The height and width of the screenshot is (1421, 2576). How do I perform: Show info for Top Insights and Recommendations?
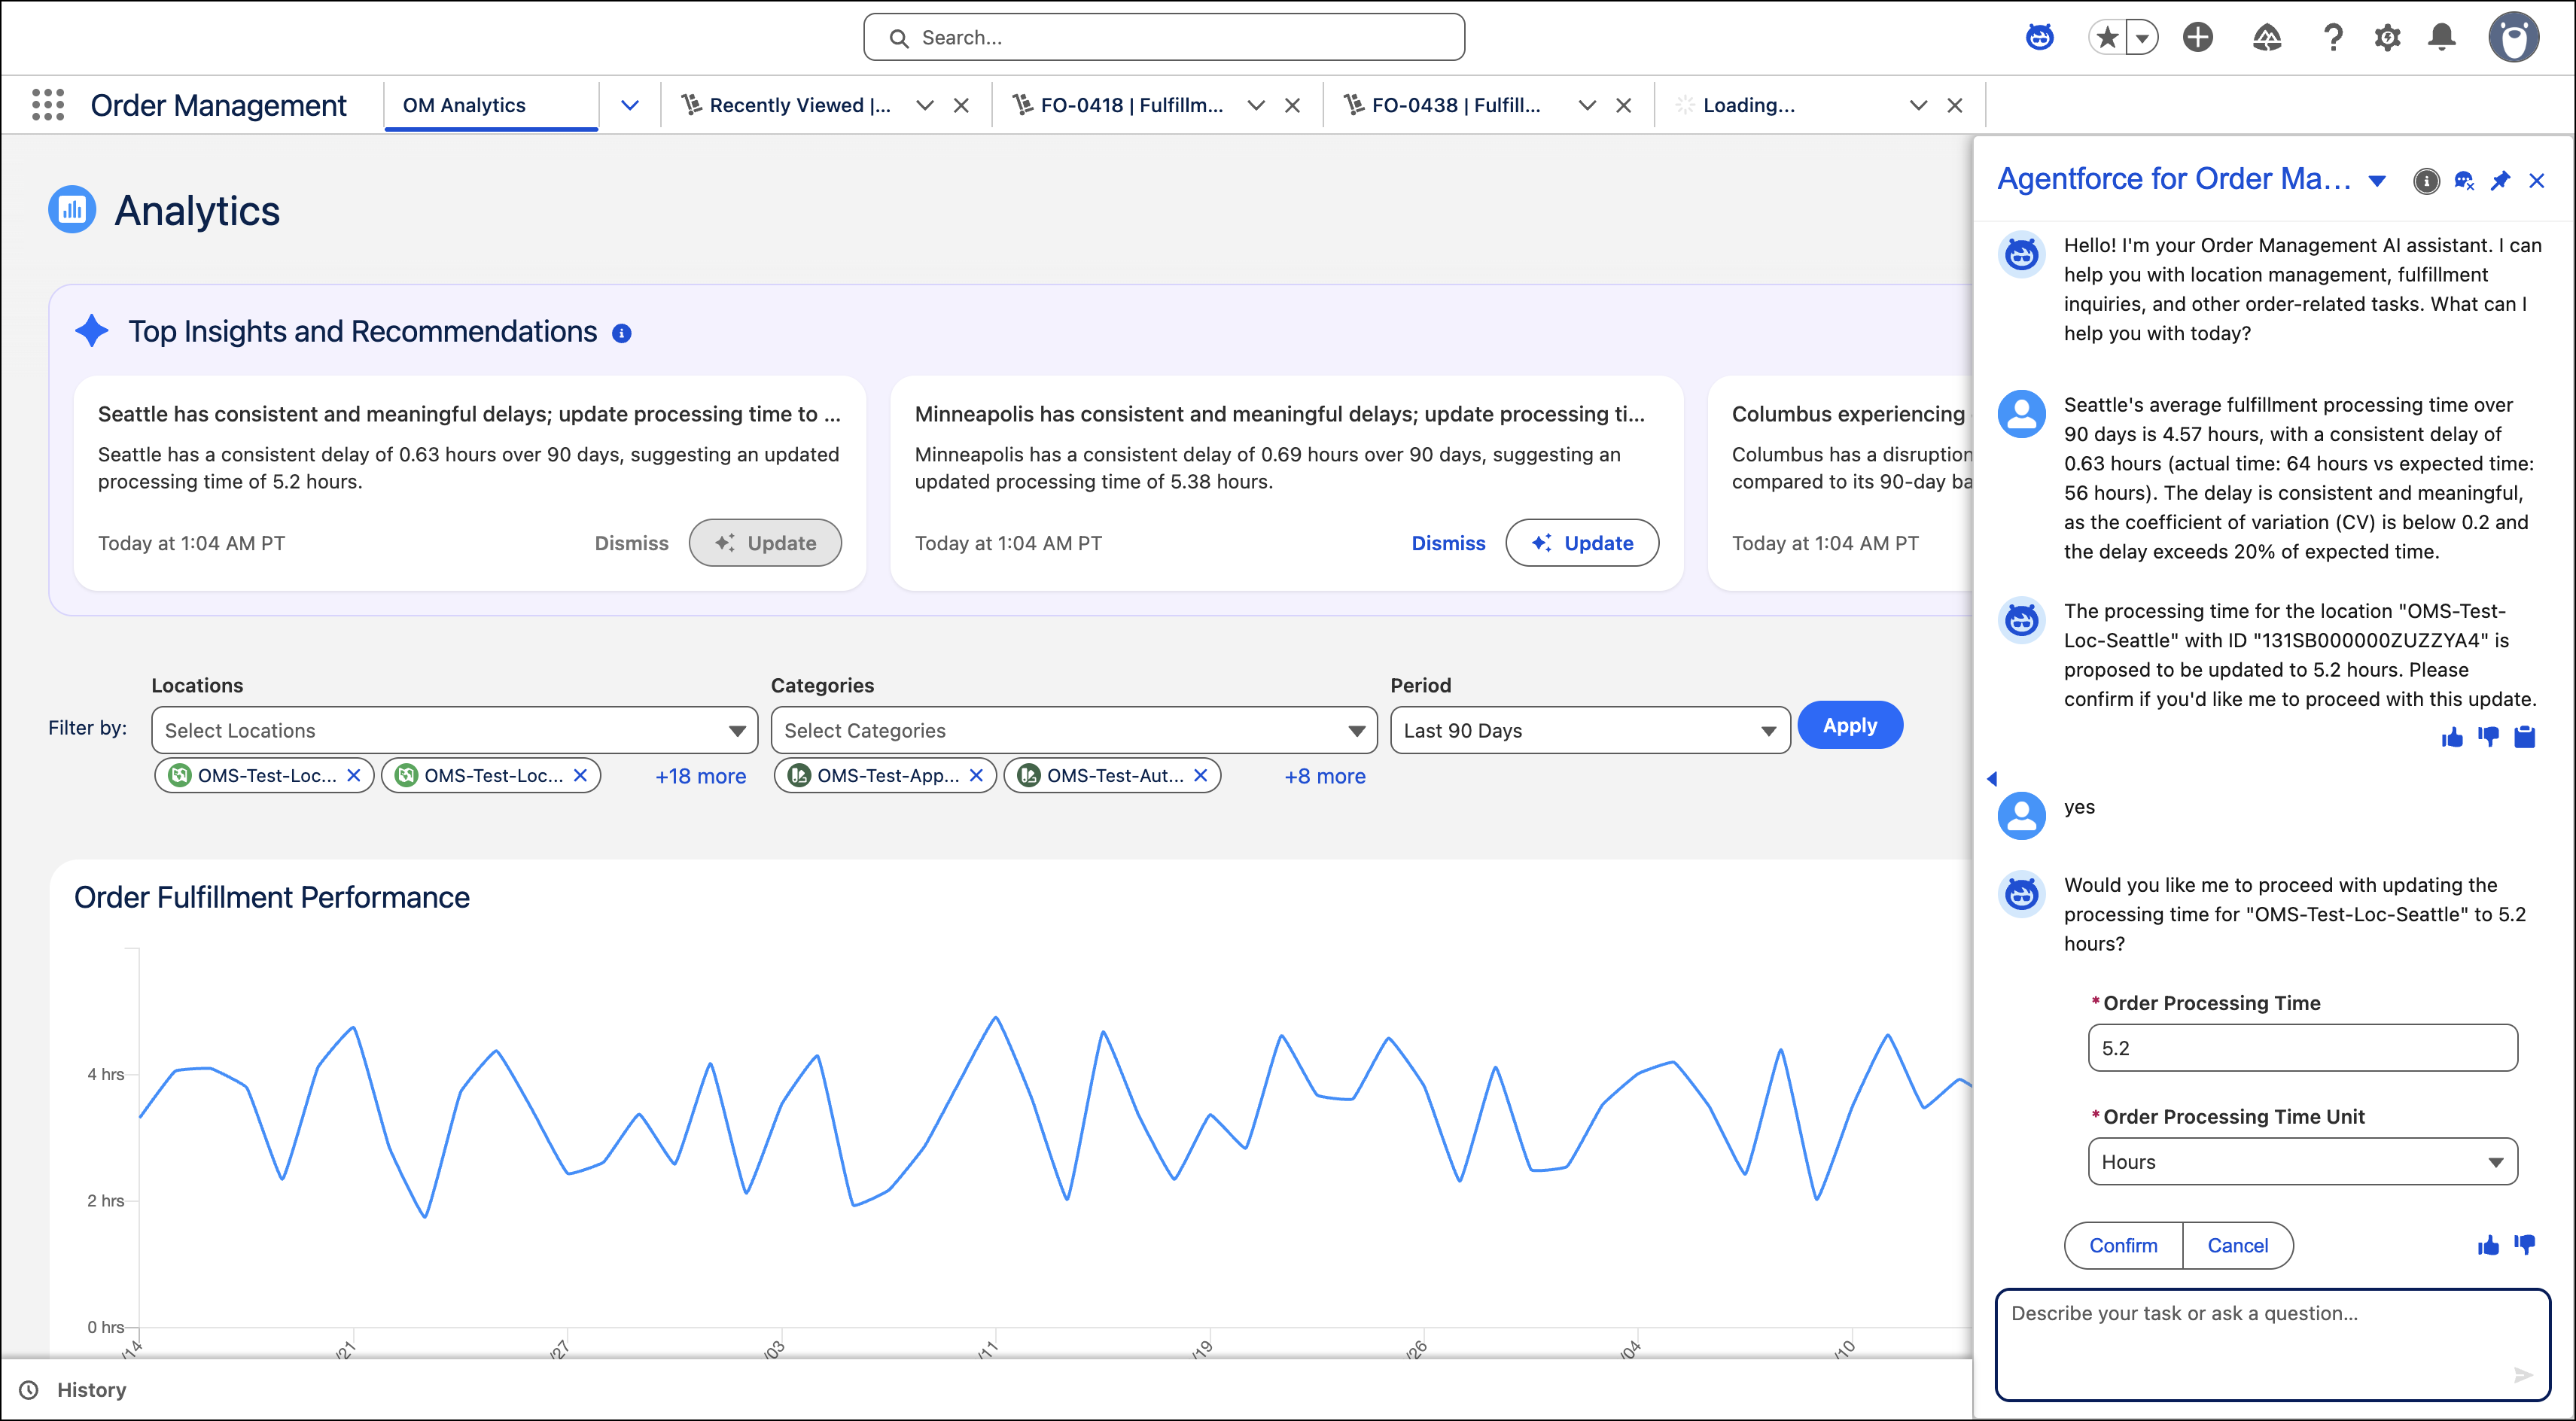(x=621, y=333)
